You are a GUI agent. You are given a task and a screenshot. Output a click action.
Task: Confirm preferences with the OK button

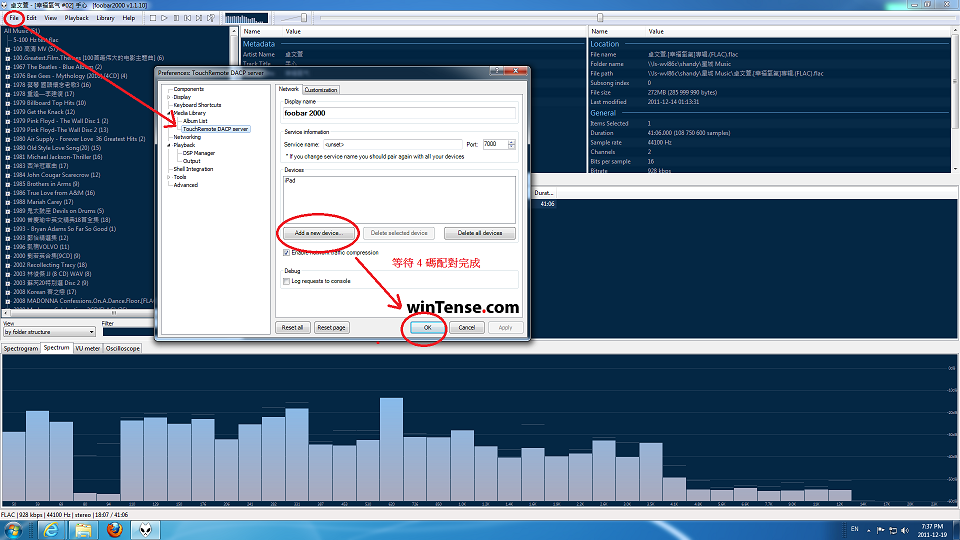point(427,328)
